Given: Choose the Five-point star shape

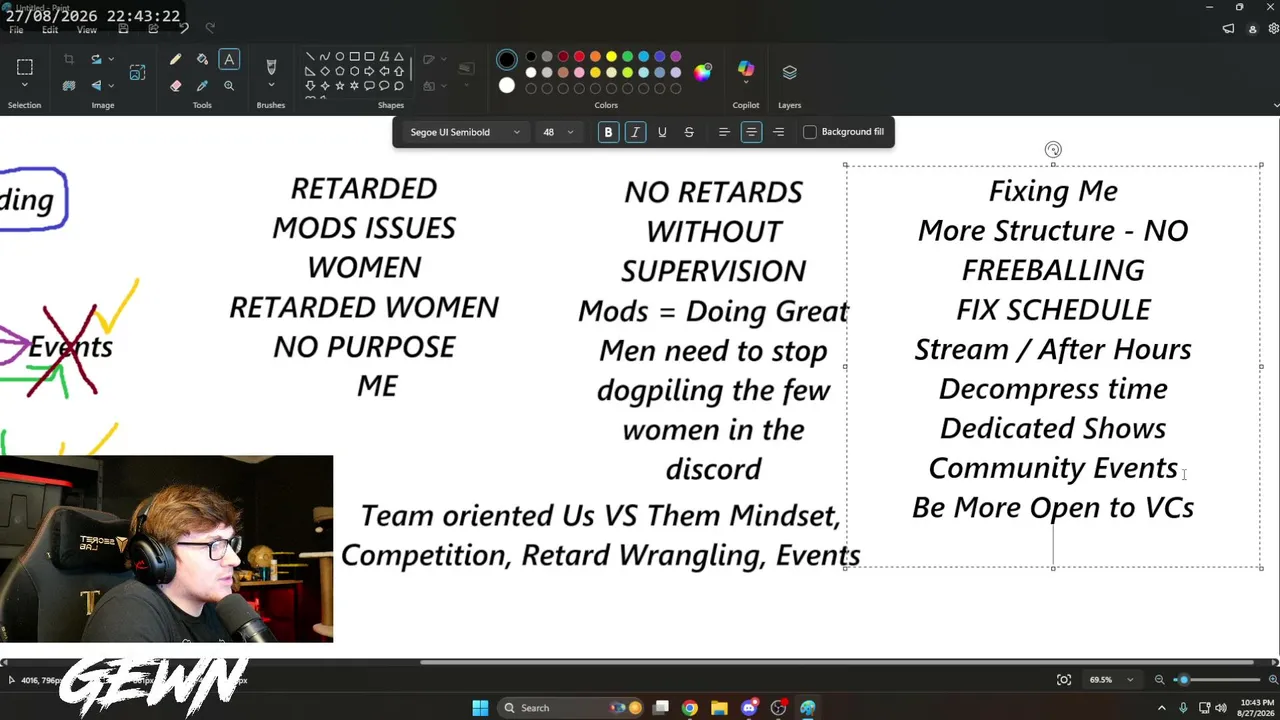Looking at the screenshot, I should point(340,86).
